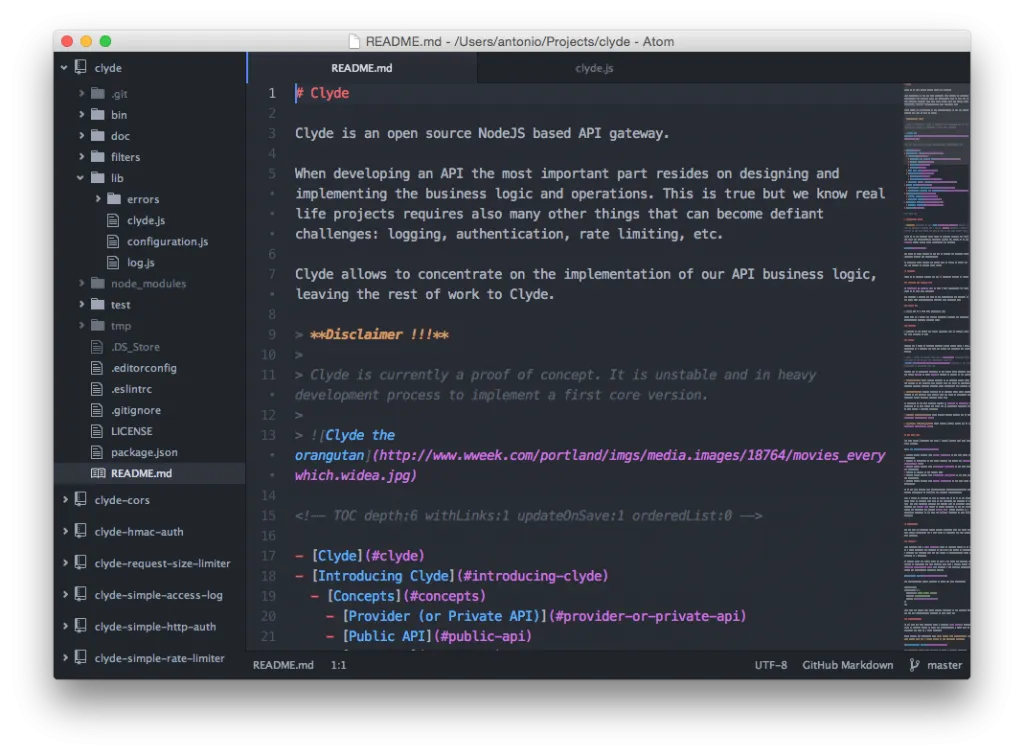Screen dimensions: 1024x756
Task: Expand the clyde-request-size-limiter project
Action: [65, 562]
